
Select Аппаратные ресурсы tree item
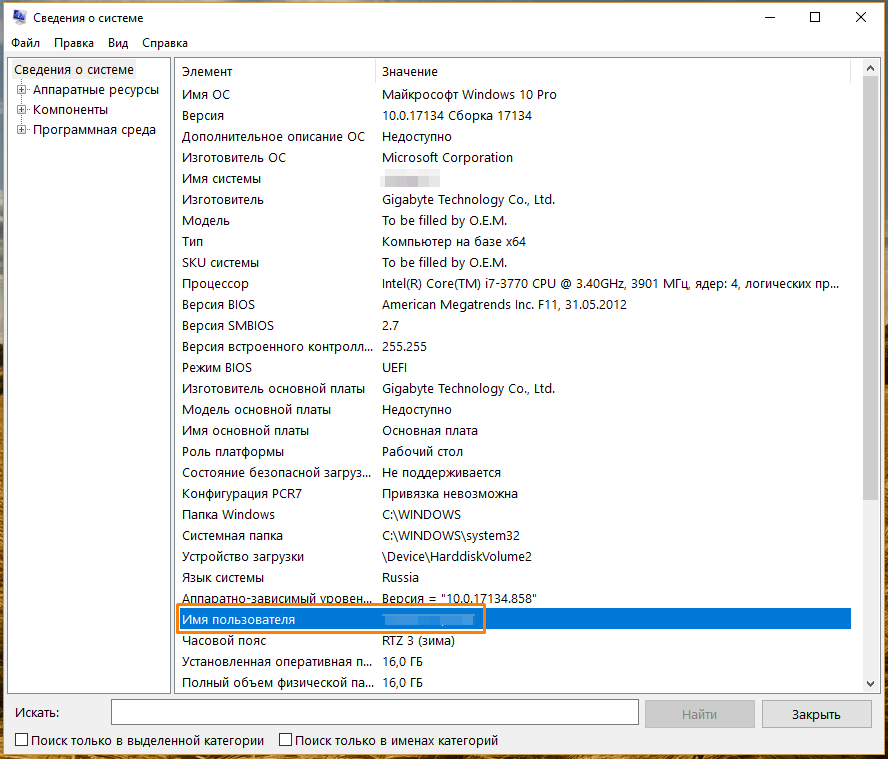click(x=96, y=89)
